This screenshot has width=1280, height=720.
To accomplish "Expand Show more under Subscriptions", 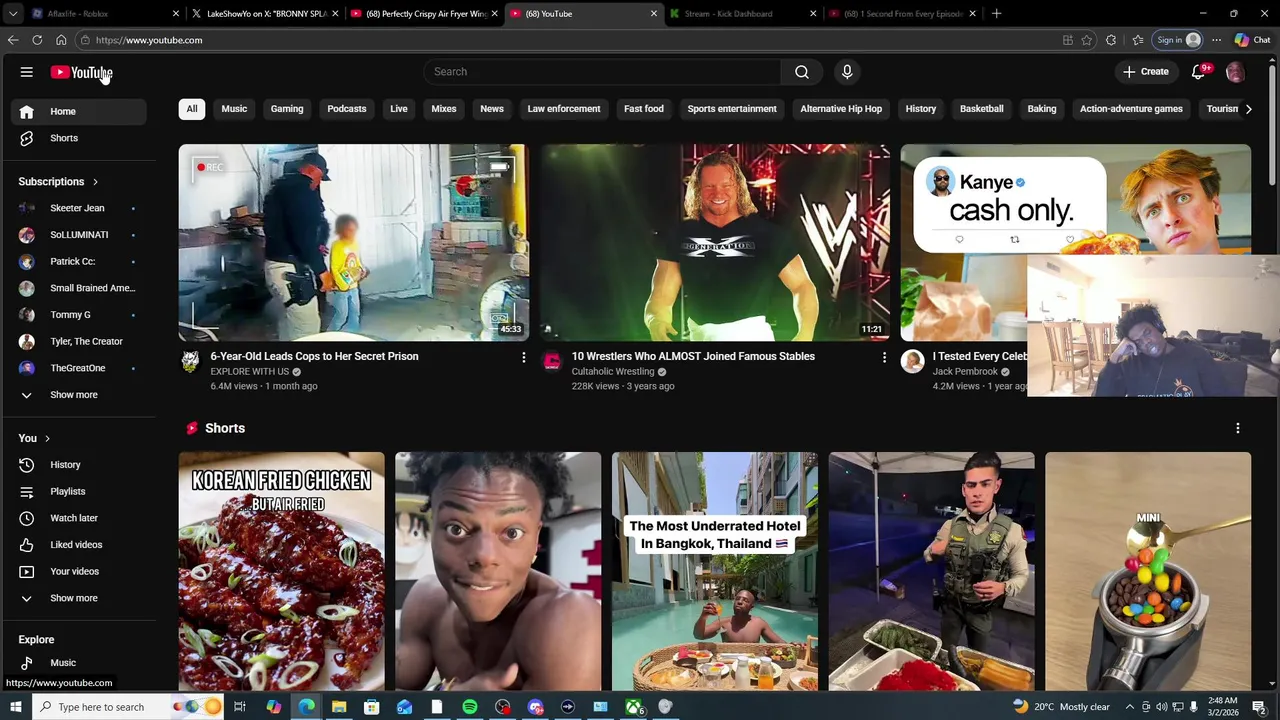I will (x=78, y=395).
